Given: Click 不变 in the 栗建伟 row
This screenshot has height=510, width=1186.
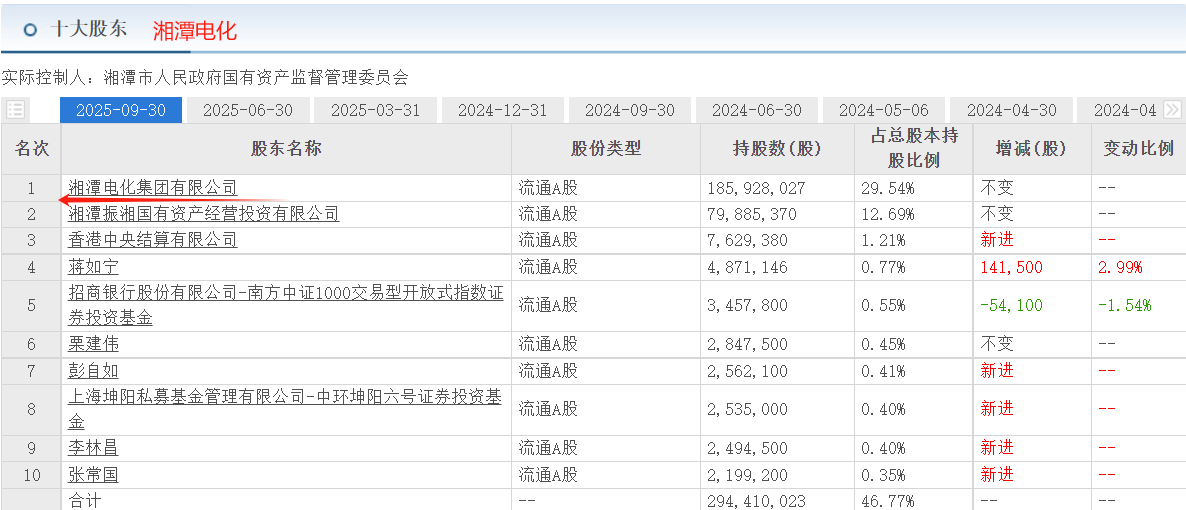Looking at the screenshot, I should pos(997,344).
